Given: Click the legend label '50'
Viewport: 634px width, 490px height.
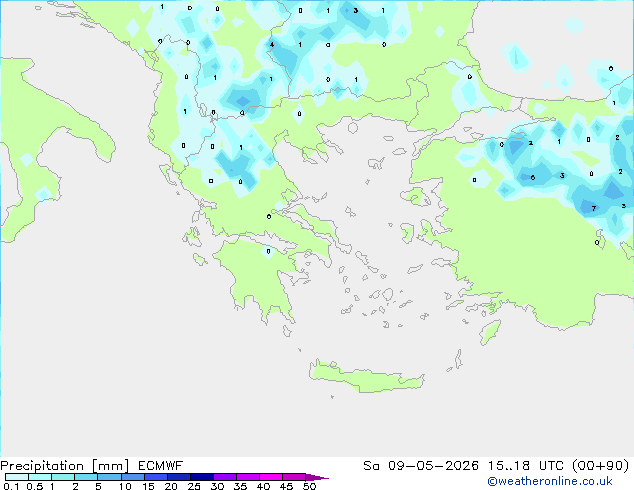Looking at the screenshot, I should pyautogui.click(x=309, y=486).
